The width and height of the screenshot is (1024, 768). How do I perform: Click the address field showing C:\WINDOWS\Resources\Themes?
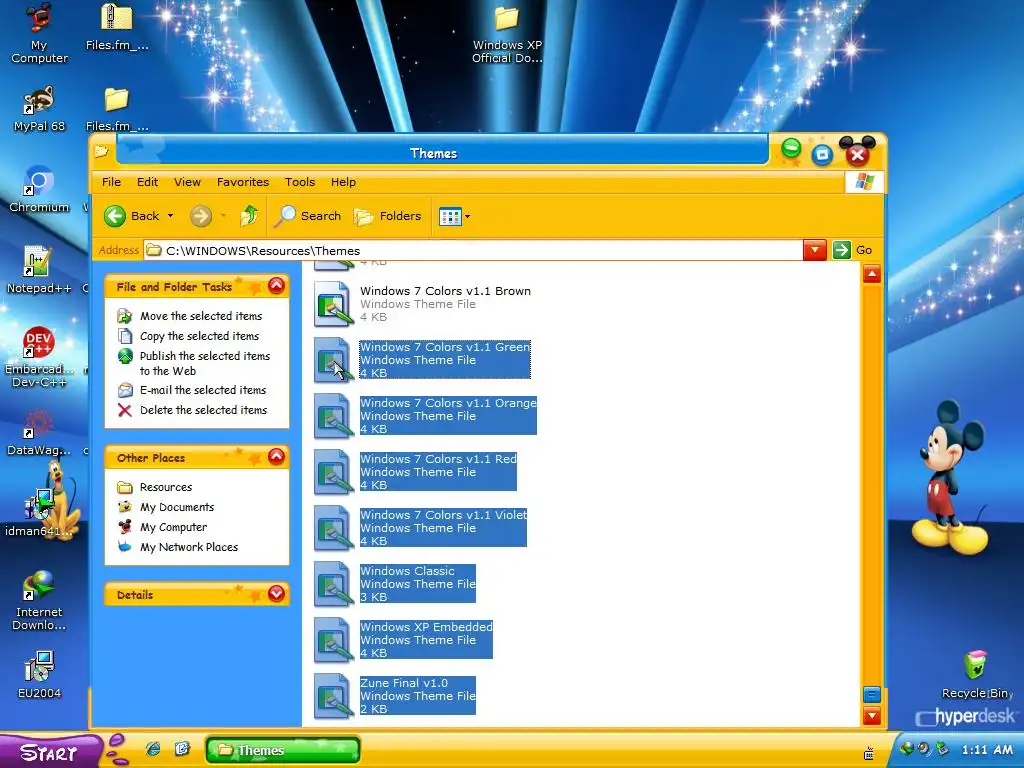[x=473, y=251]
